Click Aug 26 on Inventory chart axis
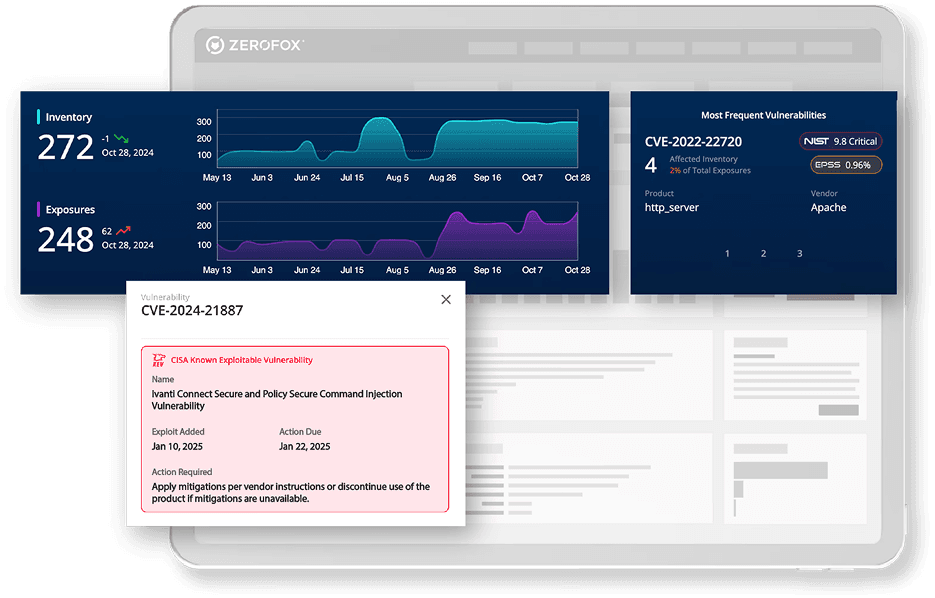 point(442,177)
